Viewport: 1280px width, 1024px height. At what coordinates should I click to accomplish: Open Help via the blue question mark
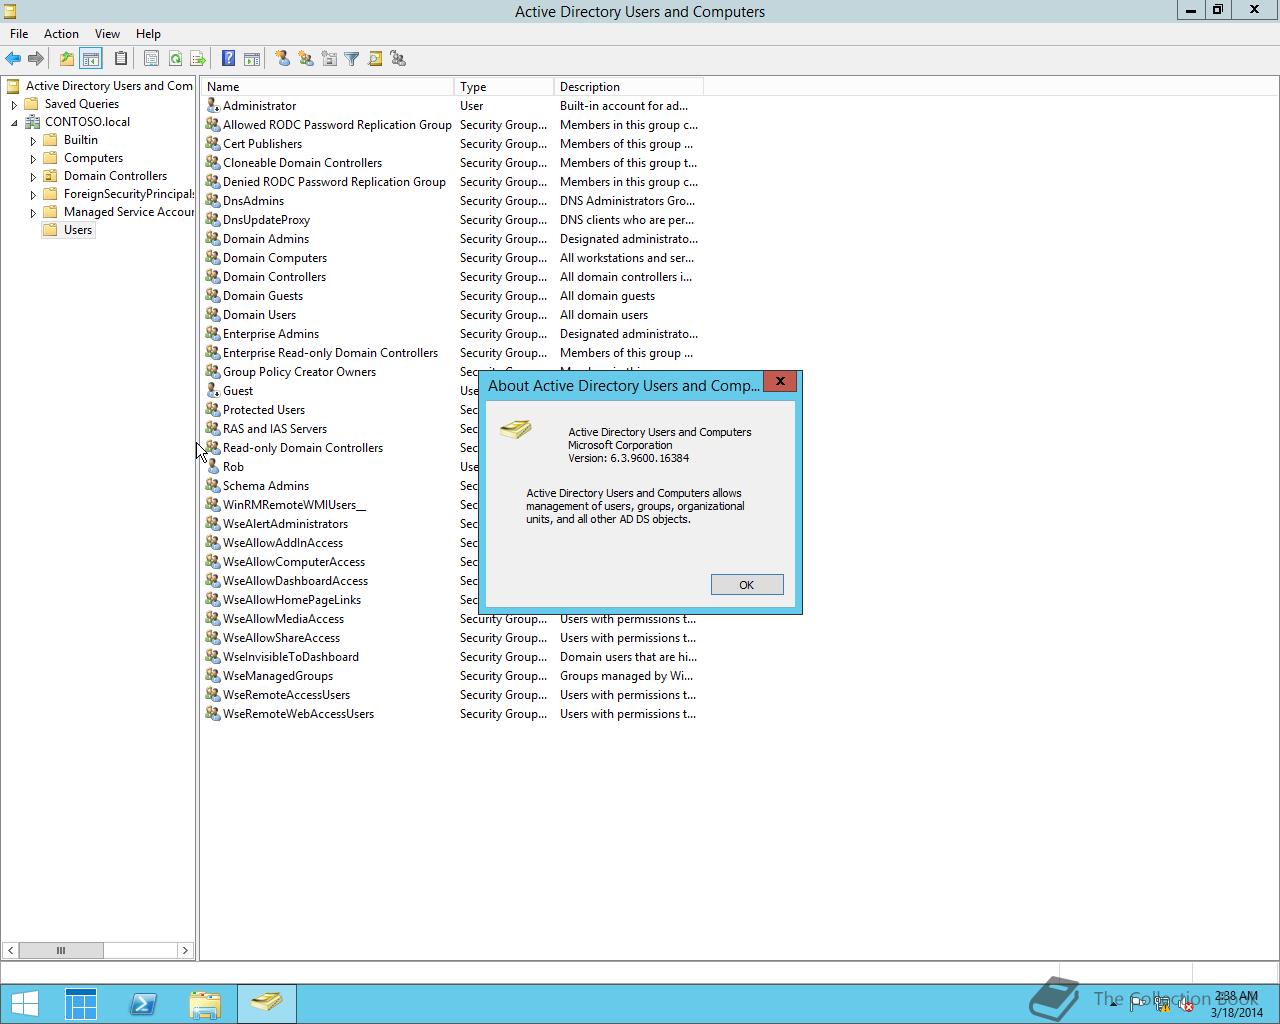click(x=228, y=59)
